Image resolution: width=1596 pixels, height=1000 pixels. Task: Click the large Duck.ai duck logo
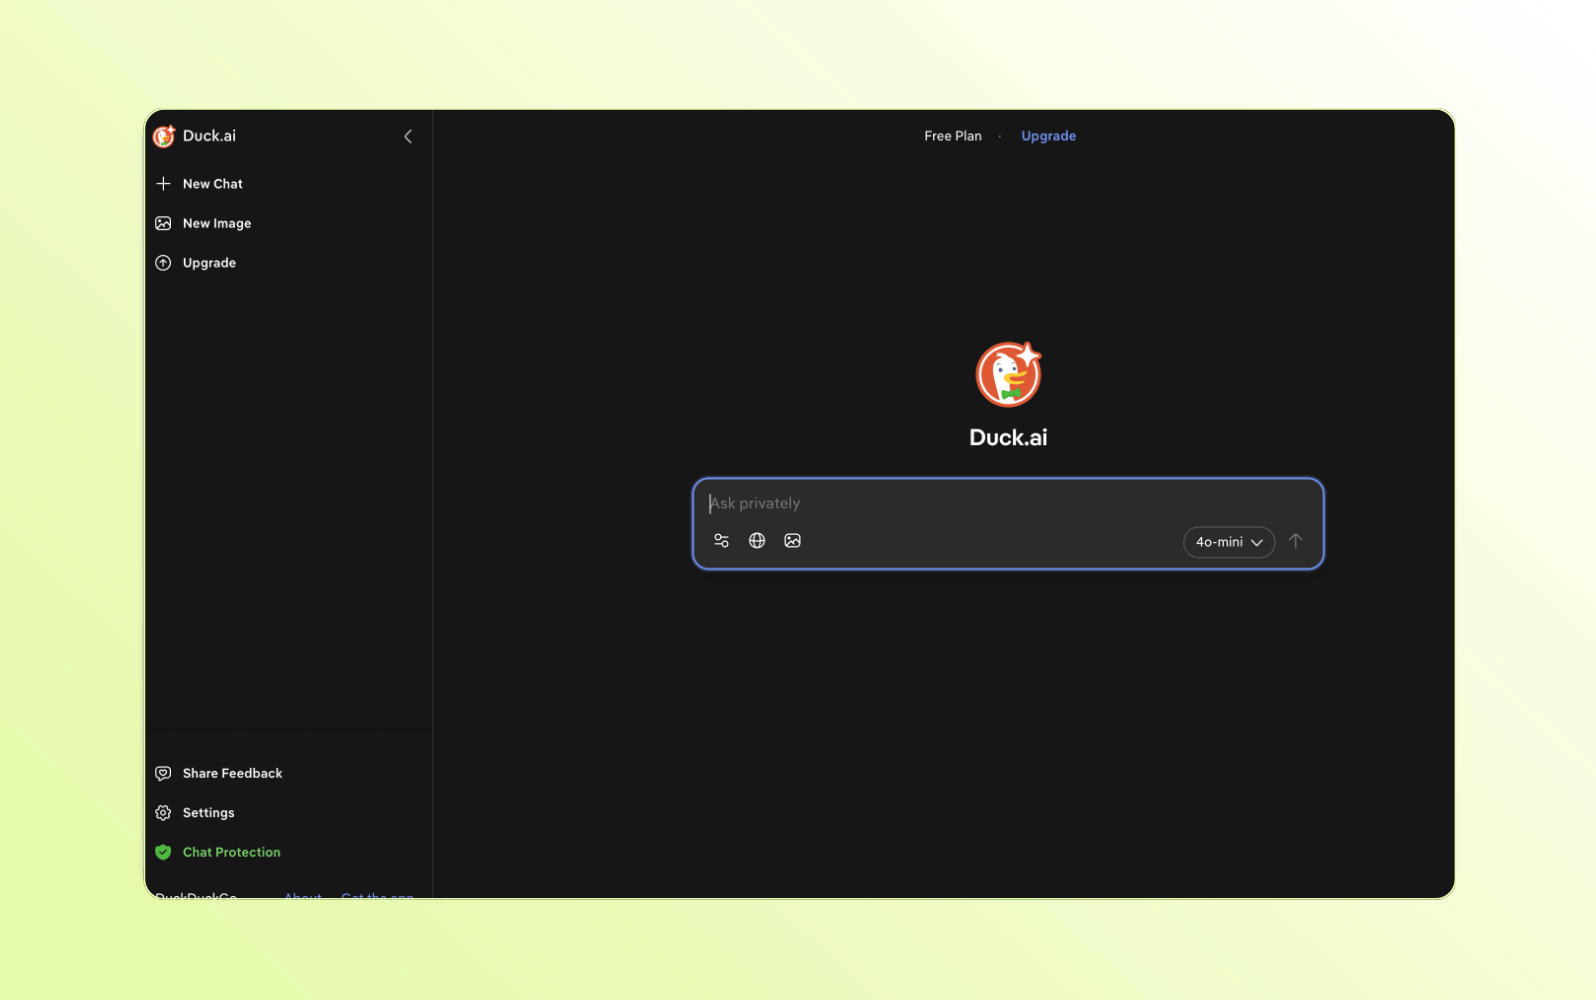[1008, 374]
